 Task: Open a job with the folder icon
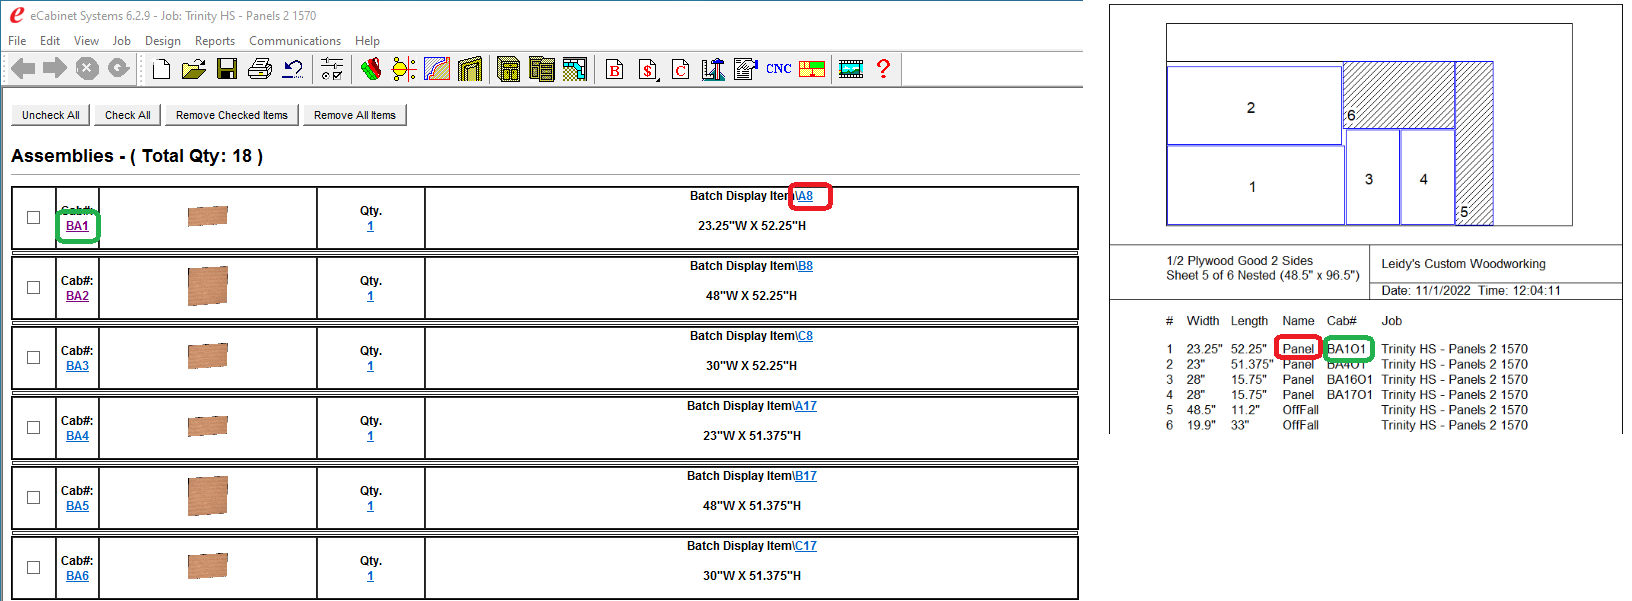tap(193, 69)
